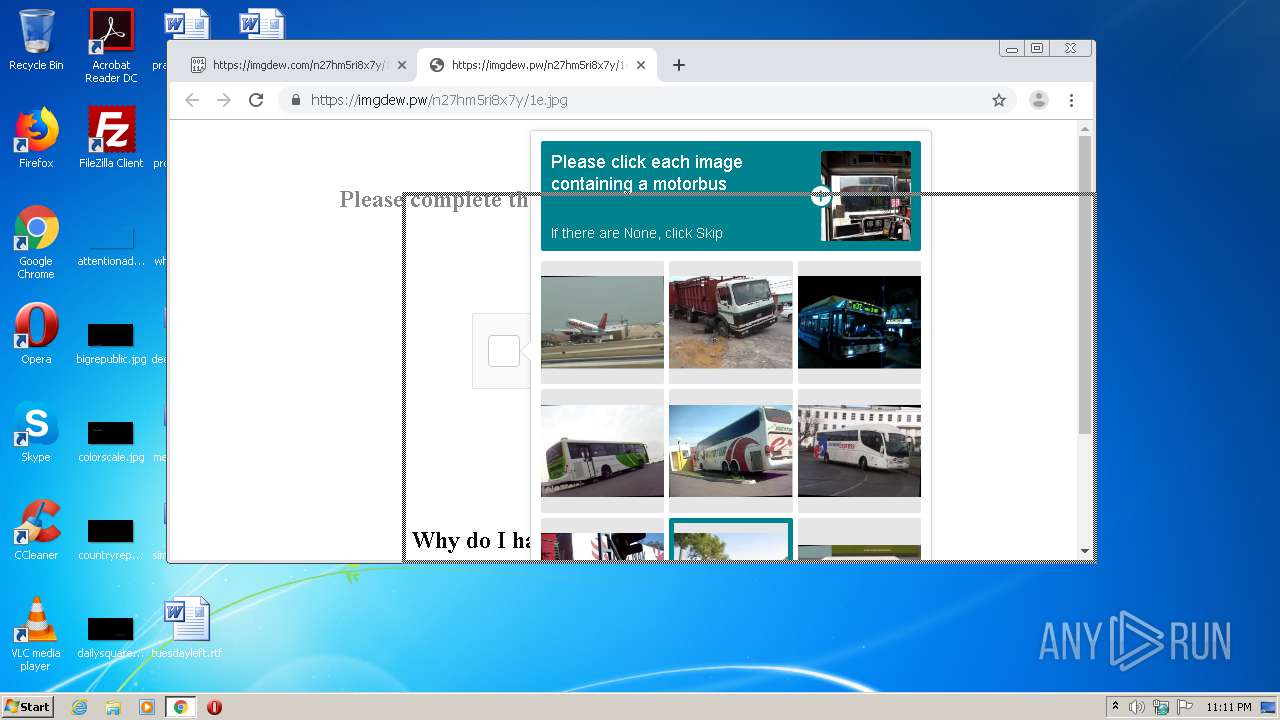Open Action Center flag icon
This screenshot has width=1280, height=720.
point(1185,707)
